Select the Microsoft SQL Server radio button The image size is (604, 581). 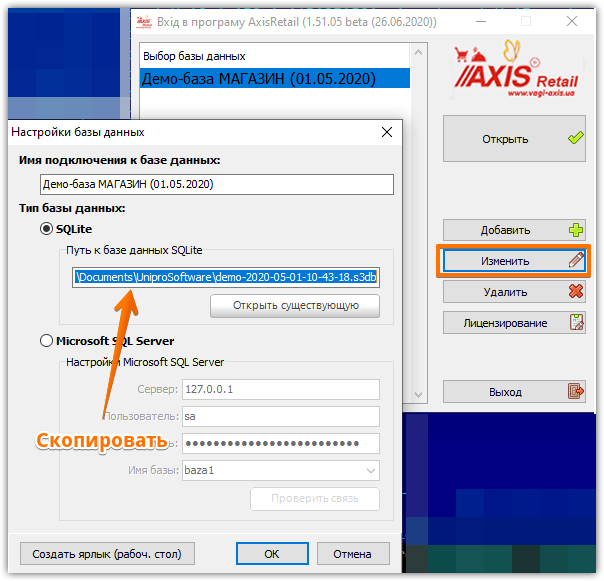click(x=46, y=341)
